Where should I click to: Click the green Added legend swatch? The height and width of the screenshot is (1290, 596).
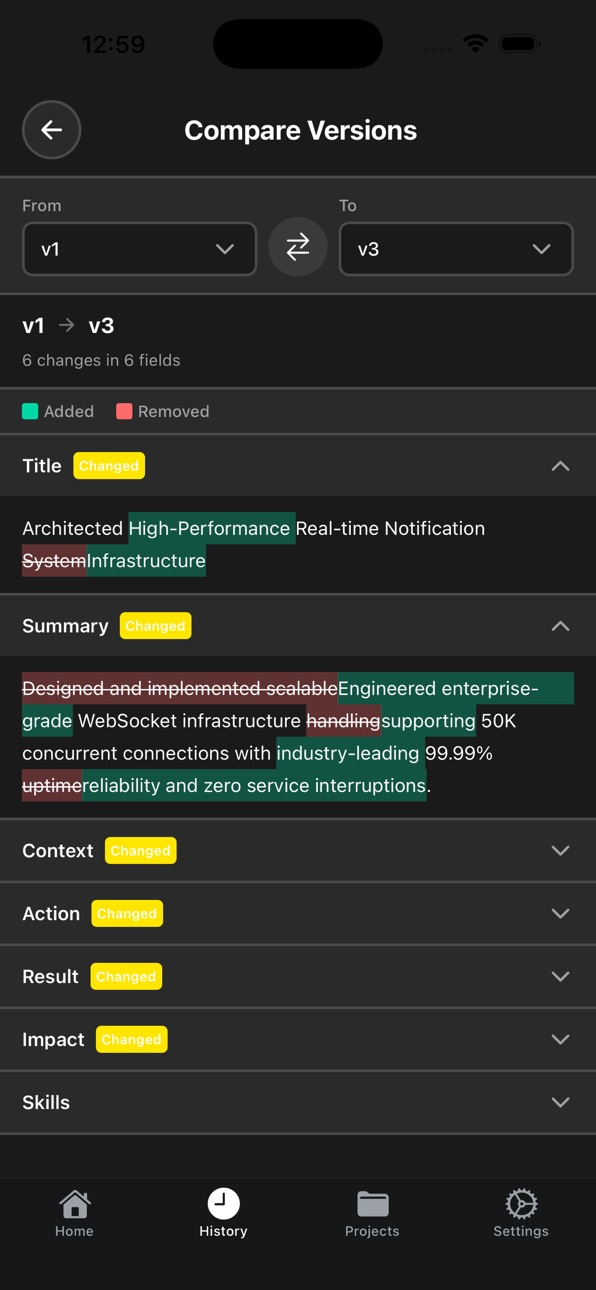tap(31, 411)
